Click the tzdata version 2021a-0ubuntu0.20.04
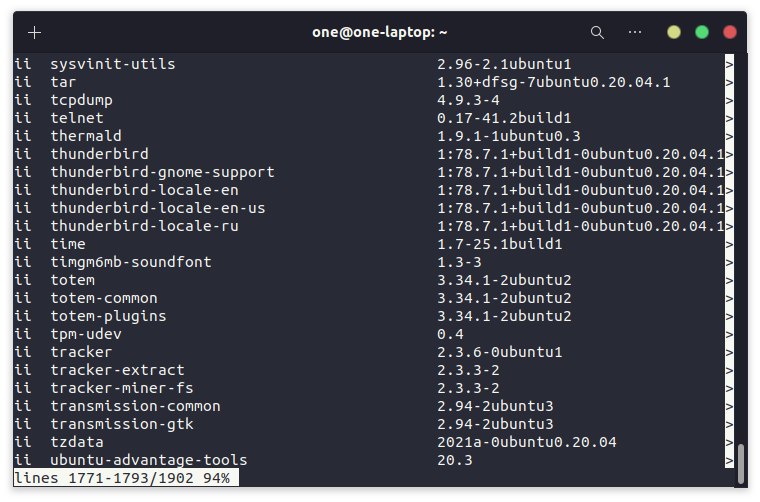 pyautogui.click(x=526, y=442)
